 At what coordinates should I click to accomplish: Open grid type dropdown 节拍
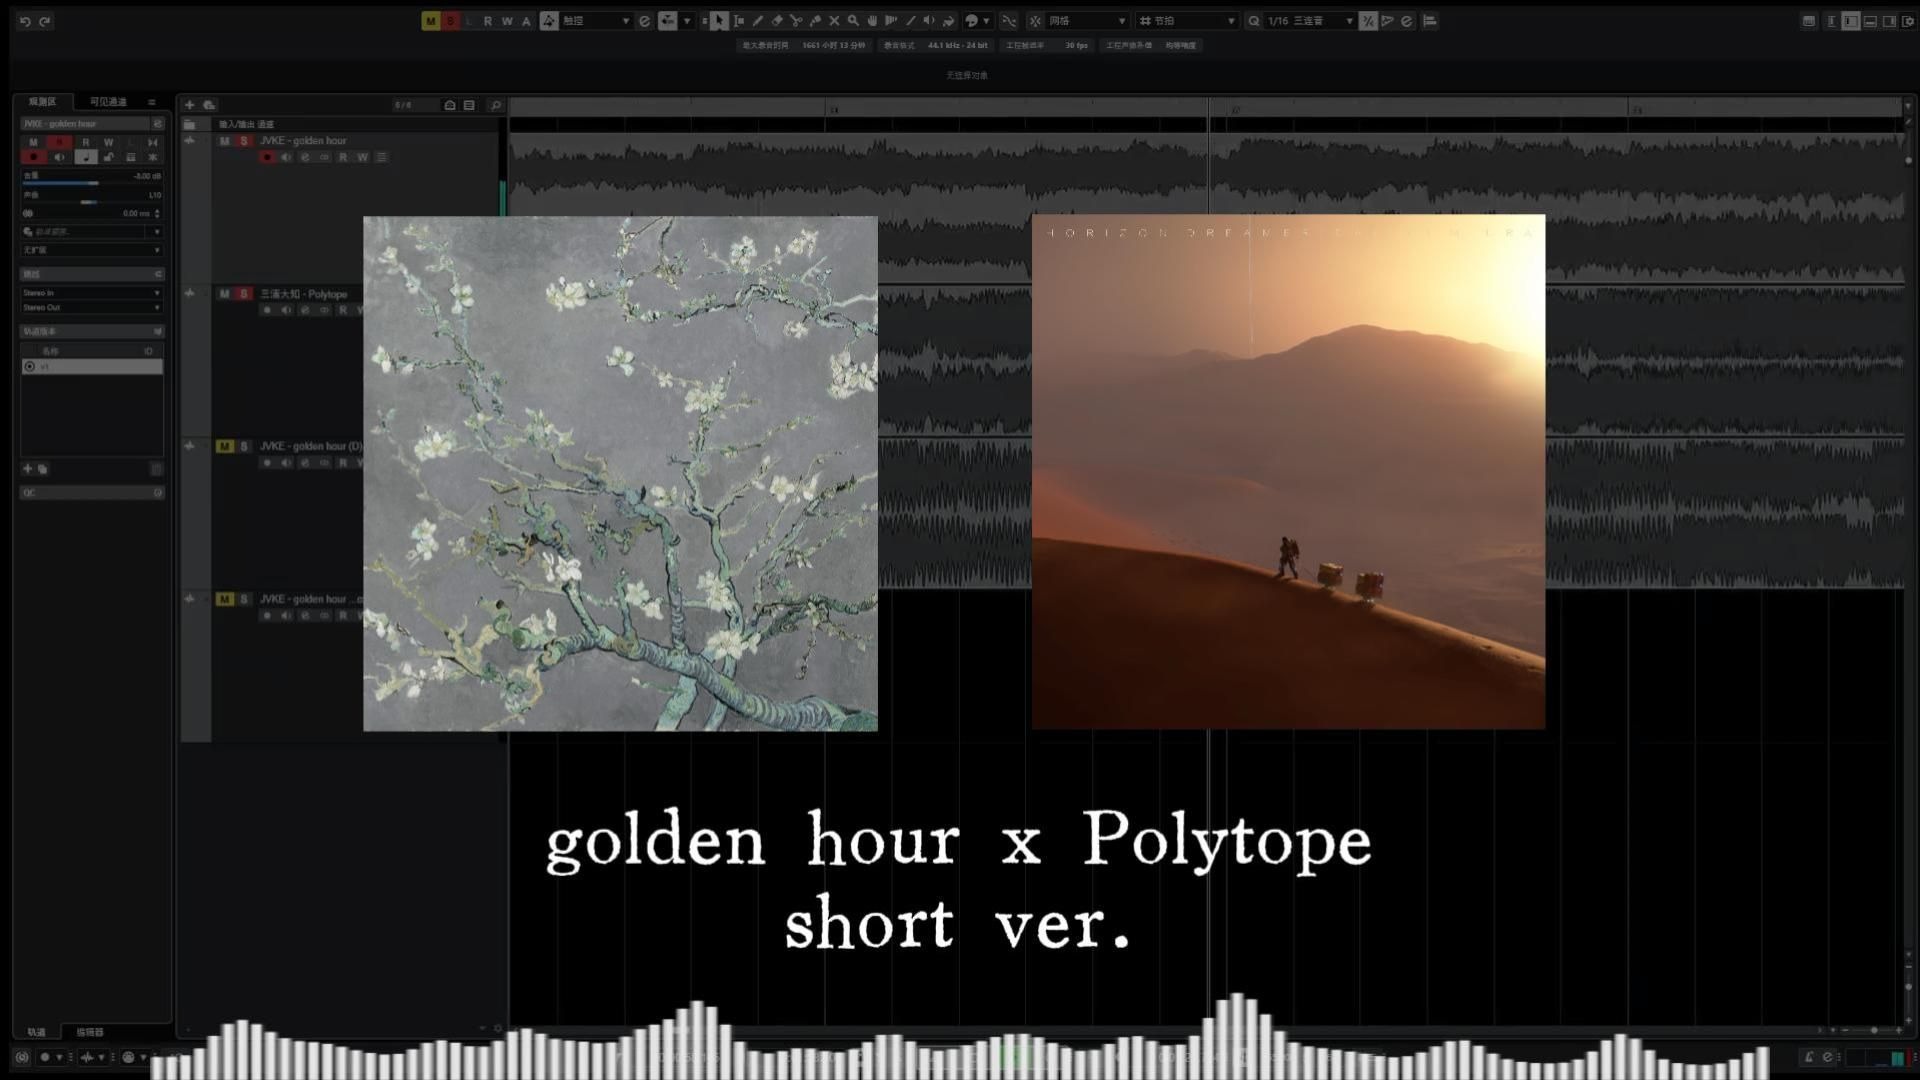[x=1187, y=21]
